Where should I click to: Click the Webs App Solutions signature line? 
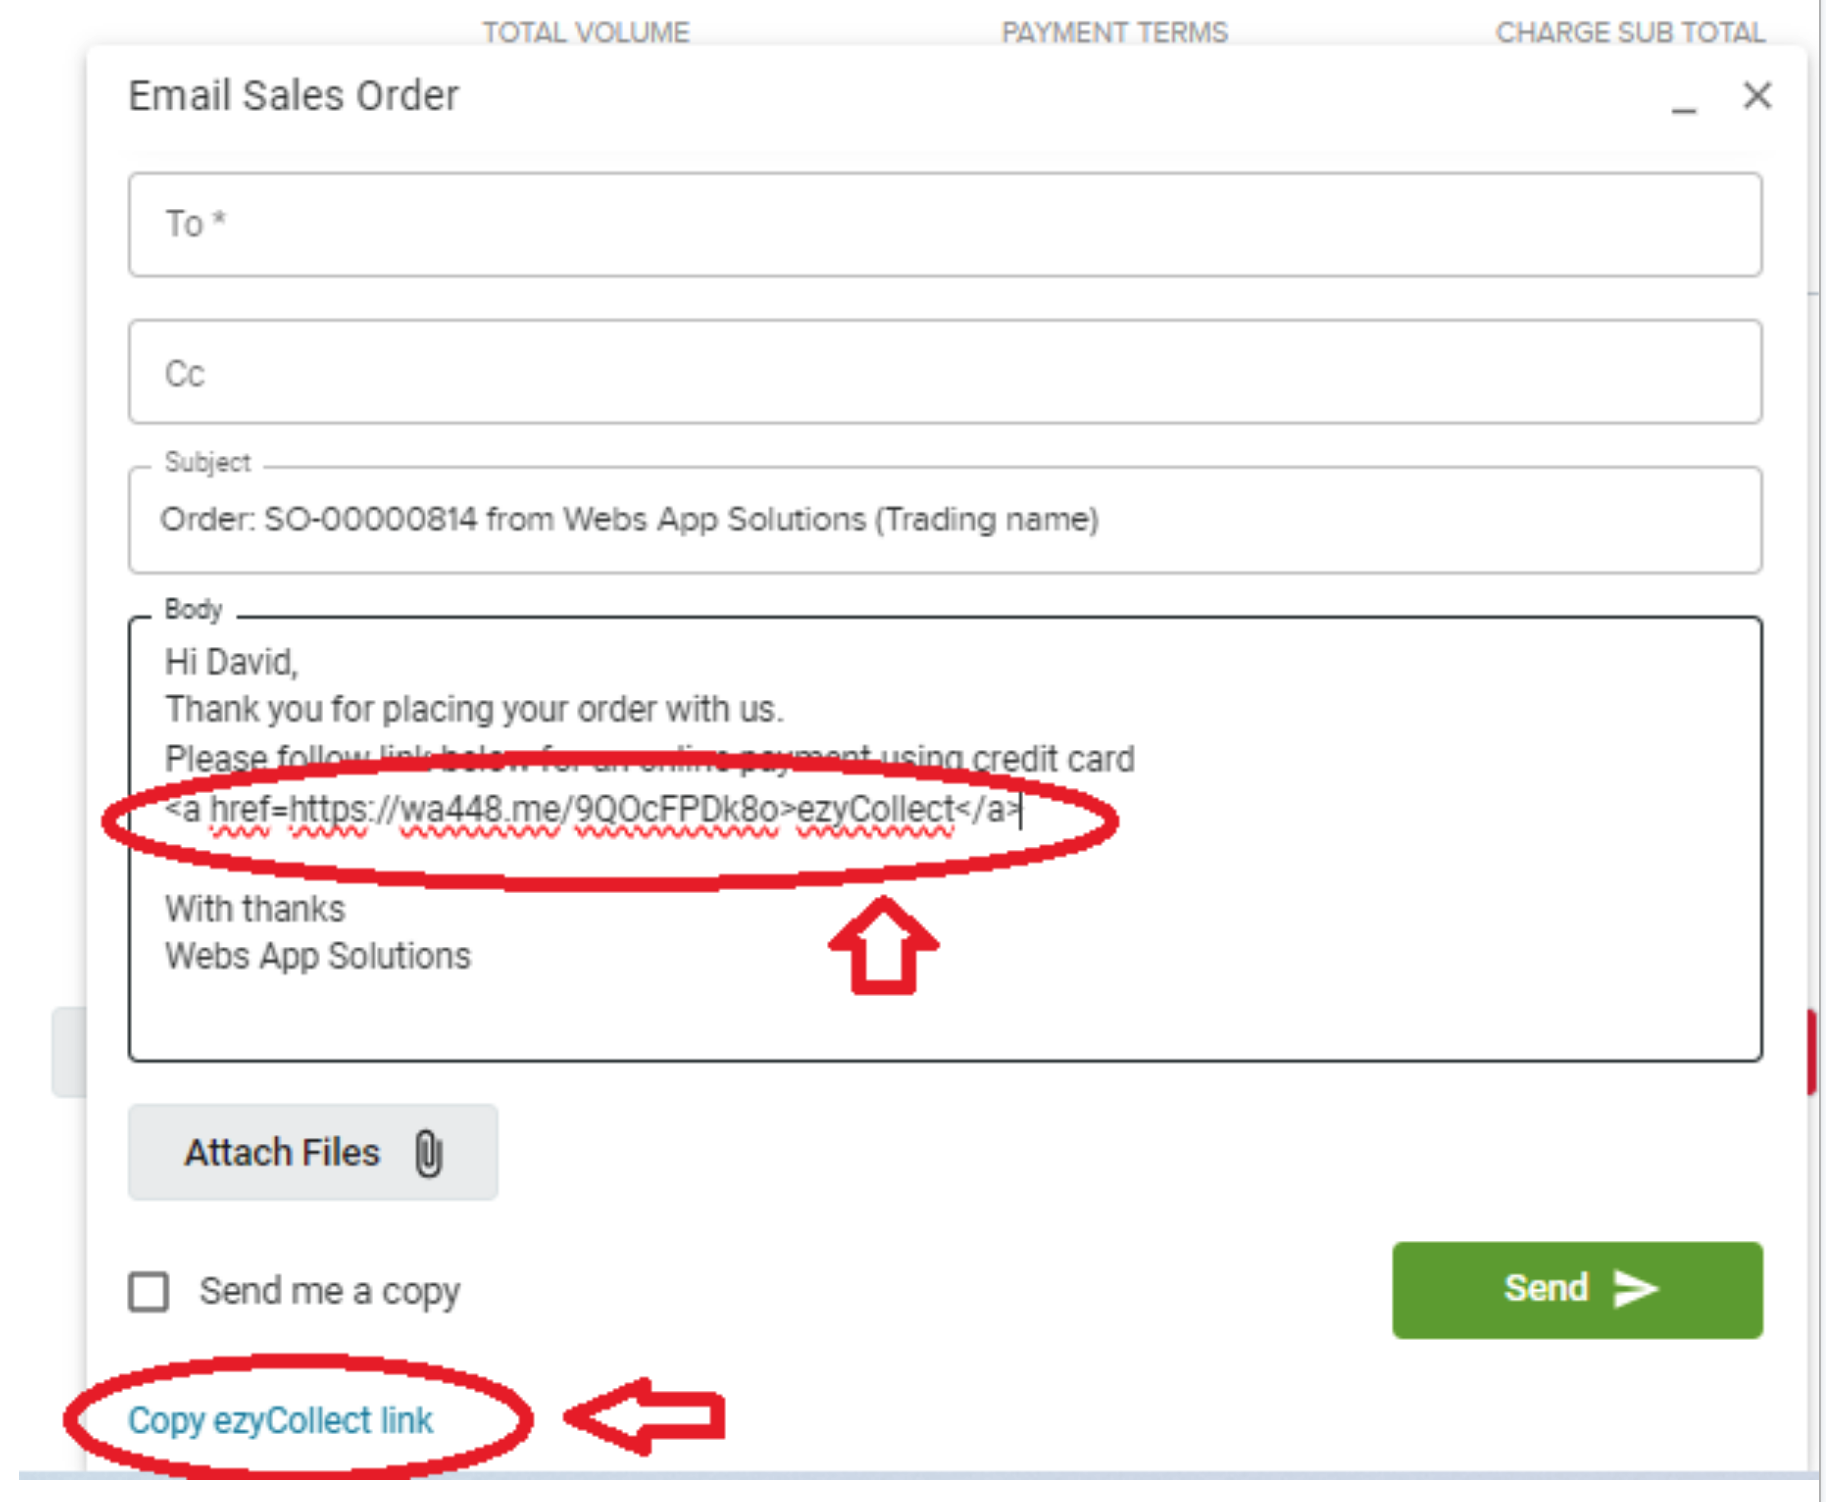(x=318, y=957)
